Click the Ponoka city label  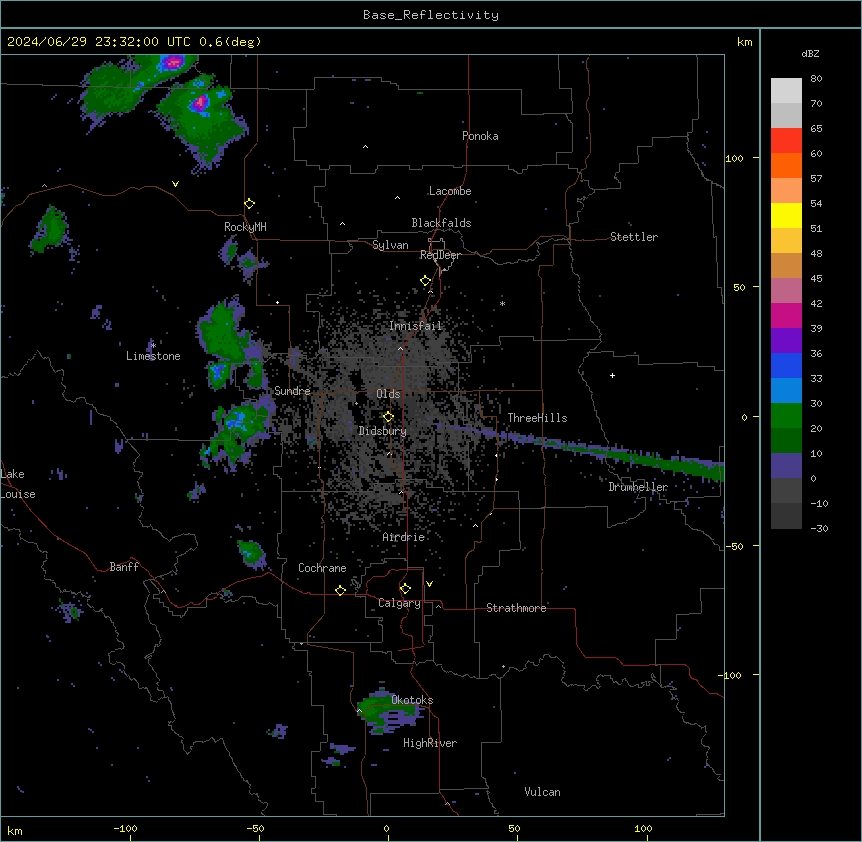pos(480,136)
